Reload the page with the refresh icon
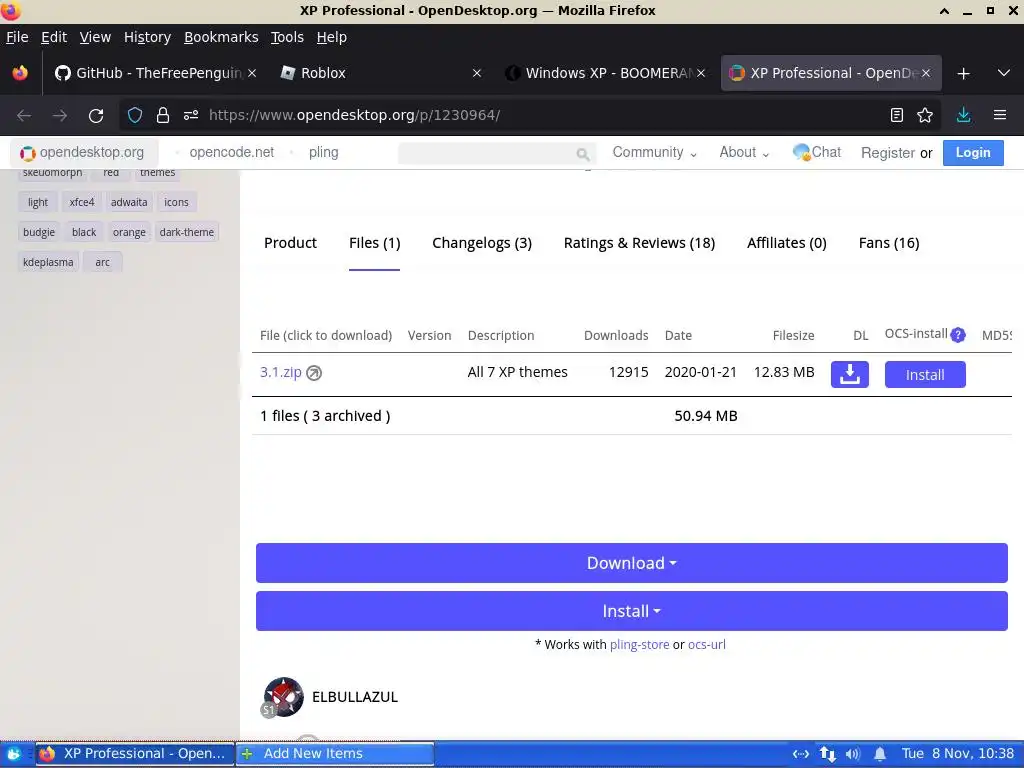 (x=96, y=116)
